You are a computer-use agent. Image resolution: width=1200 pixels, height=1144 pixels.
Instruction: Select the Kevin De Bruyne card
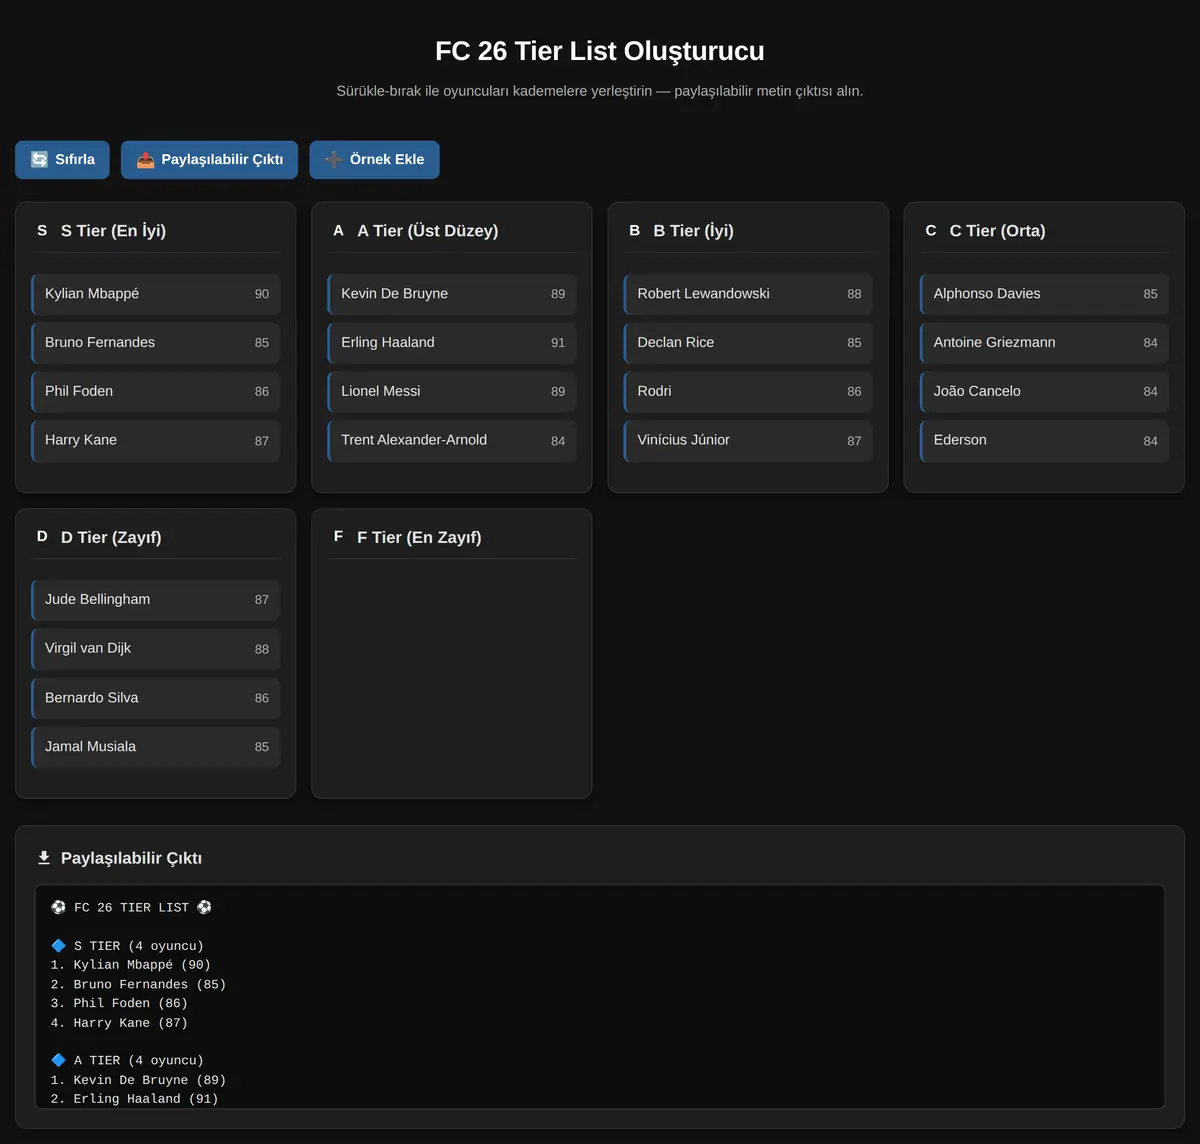point(452,294)
